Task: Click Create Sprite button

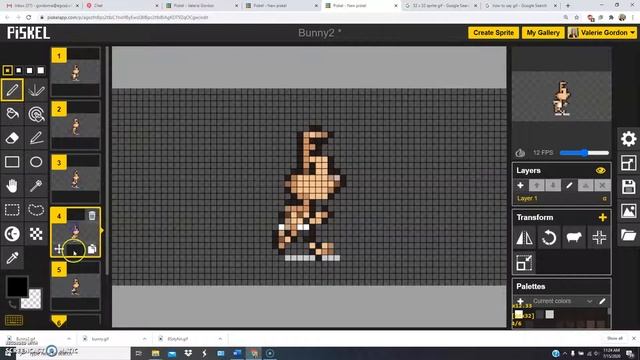Action: [493, 33]
